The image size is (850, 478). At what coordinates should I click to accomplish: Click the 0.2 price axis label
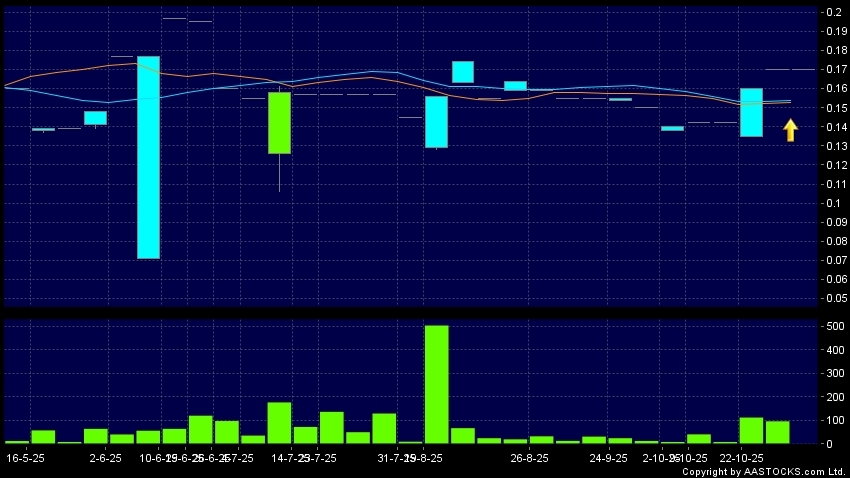coord(832,12)
